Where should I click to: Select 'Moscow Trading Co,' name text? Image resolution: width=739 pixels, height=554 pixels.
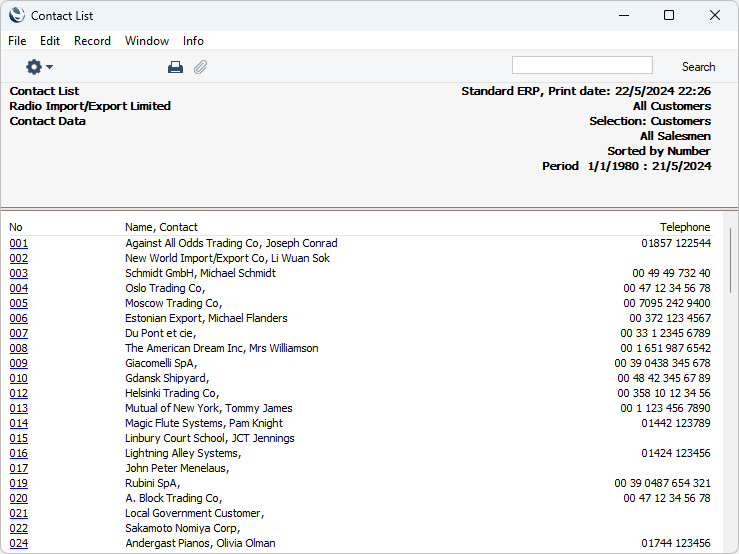click(173, 303)
